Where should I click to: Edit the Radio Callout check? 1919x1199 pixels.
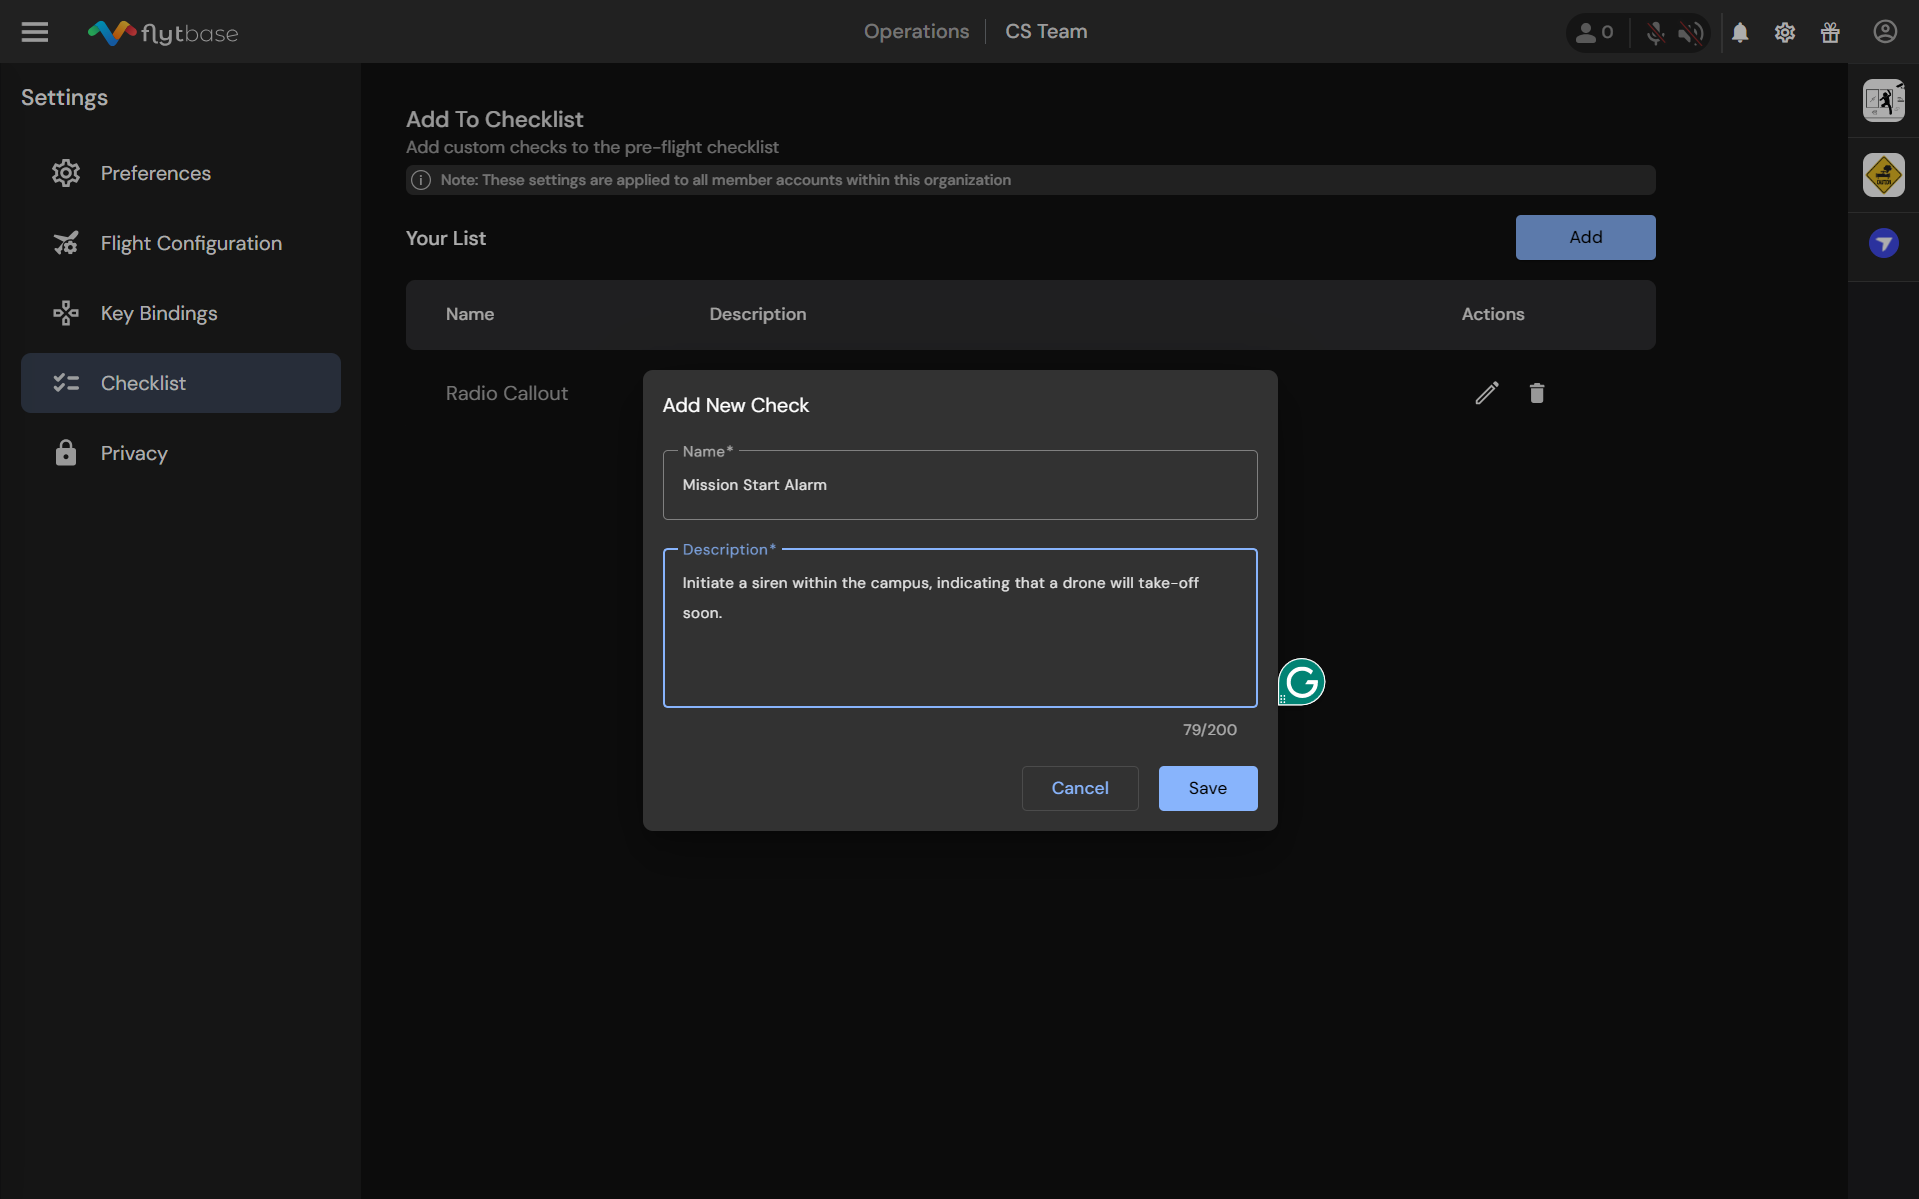point(1487,393)
